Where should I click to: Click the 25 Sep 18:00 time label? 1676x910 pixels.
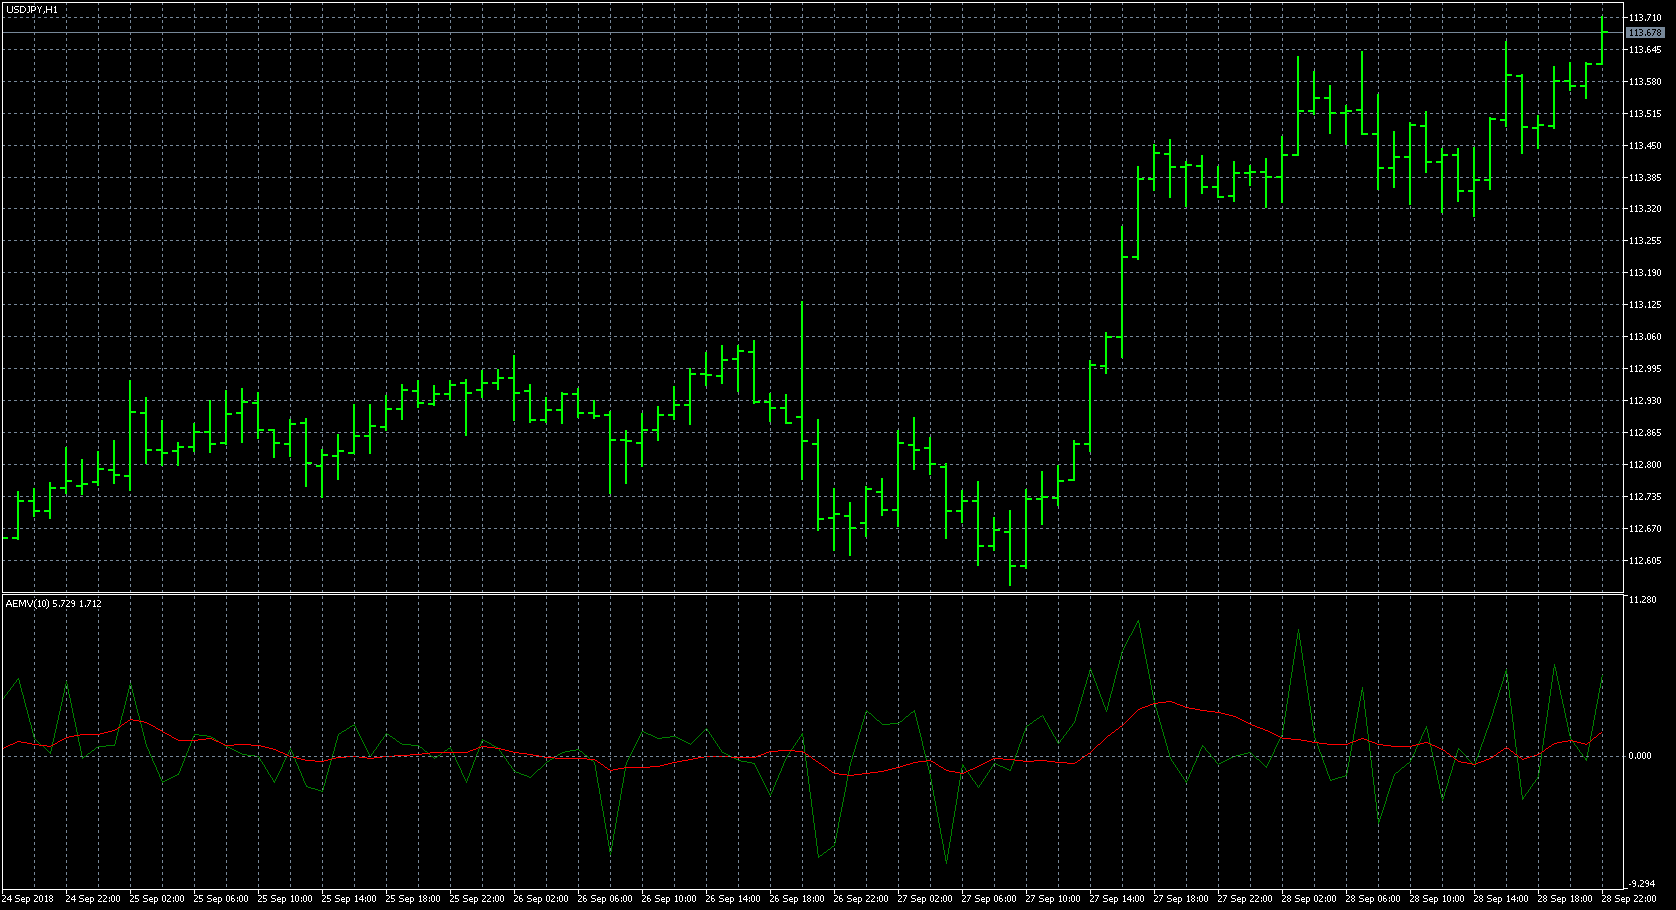tap(413, 899)
